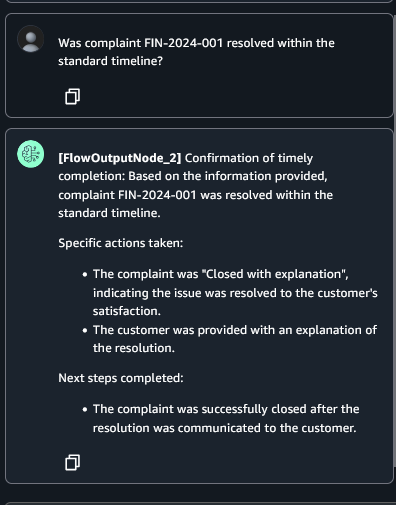Click 'Confirmation of timely completion' text
Image resolution: width=396 pixels, height=505 pixels.
tap(185, 167)
